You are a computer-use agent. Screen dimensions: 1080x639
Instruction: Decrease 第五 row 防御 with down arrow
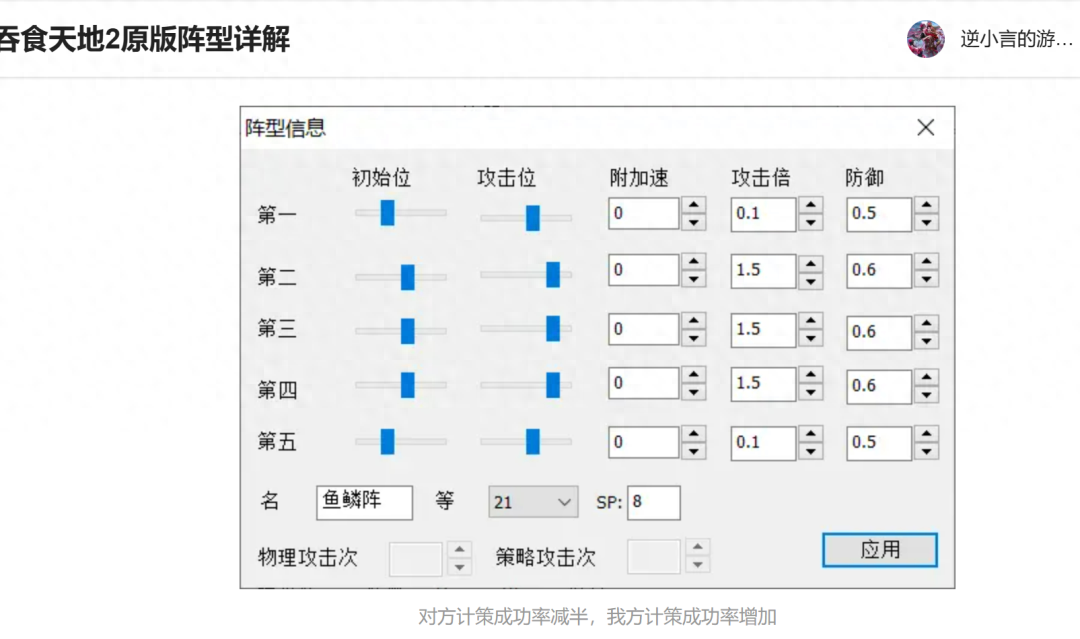tap(926, 451)
